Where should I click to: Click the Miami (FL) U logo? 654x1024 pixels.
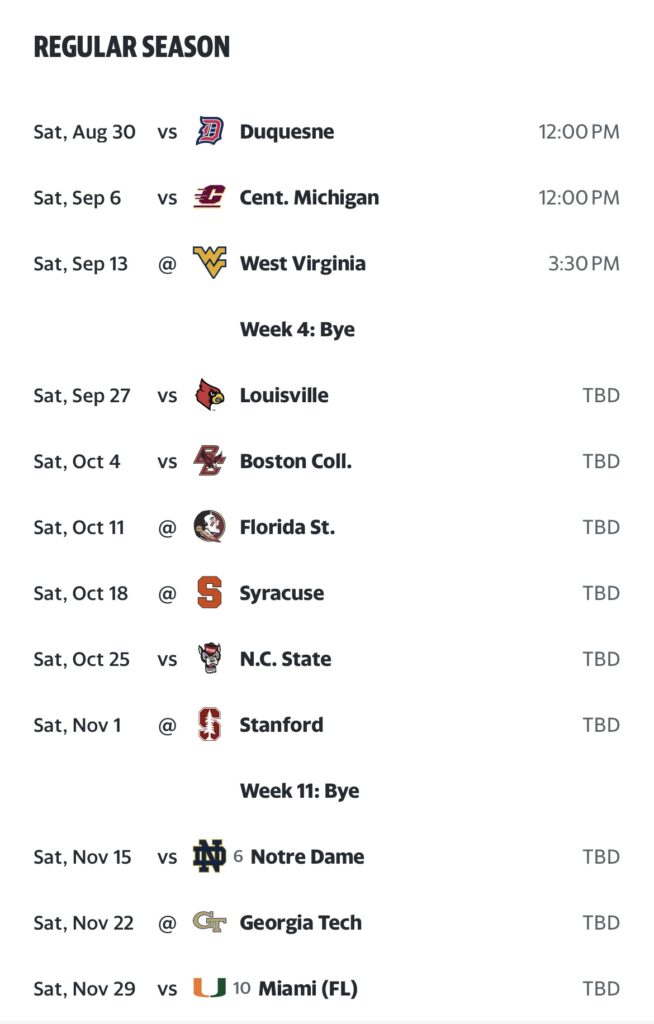[210, 989]
